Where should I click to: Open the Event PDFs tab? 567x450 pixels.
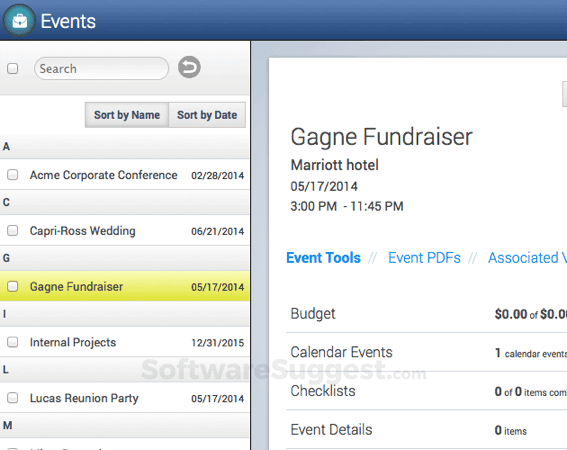424,258
